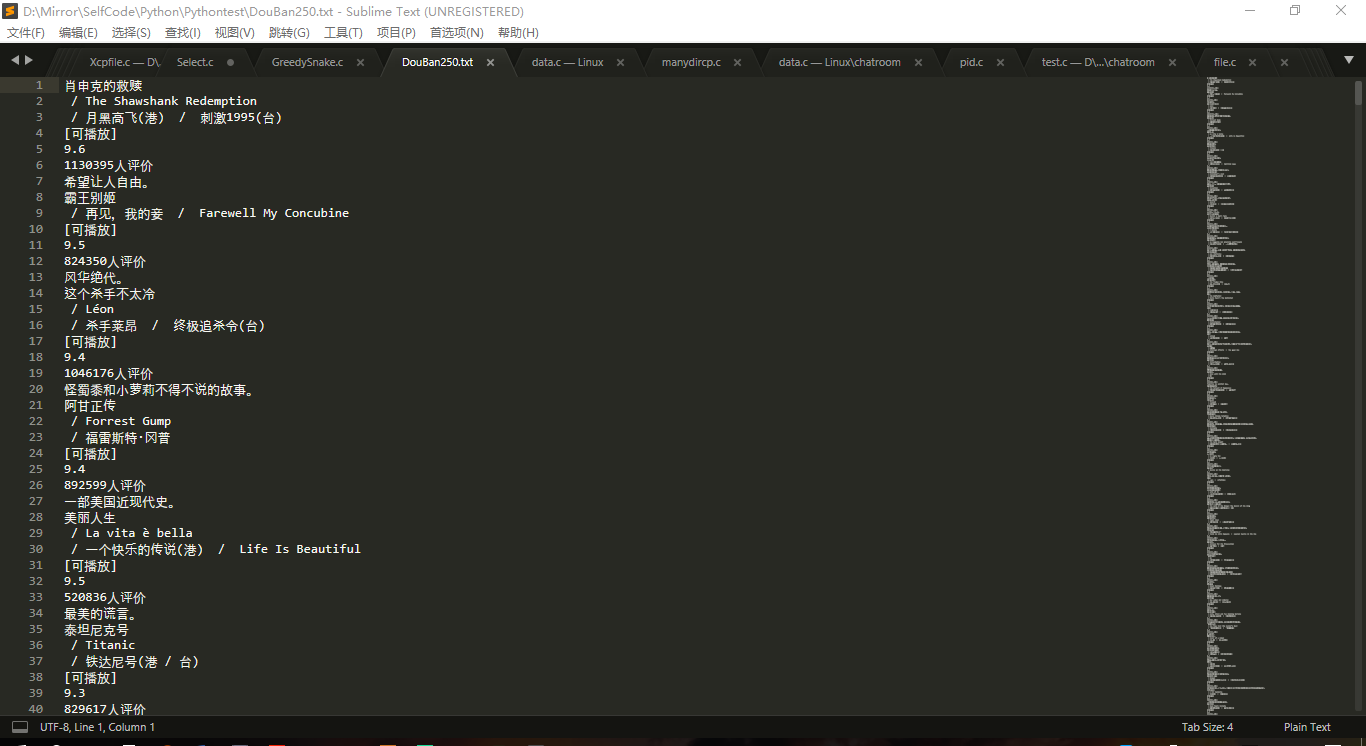
Task: Click the vertical scrollbar thumb
Action: coord(1359,93)
